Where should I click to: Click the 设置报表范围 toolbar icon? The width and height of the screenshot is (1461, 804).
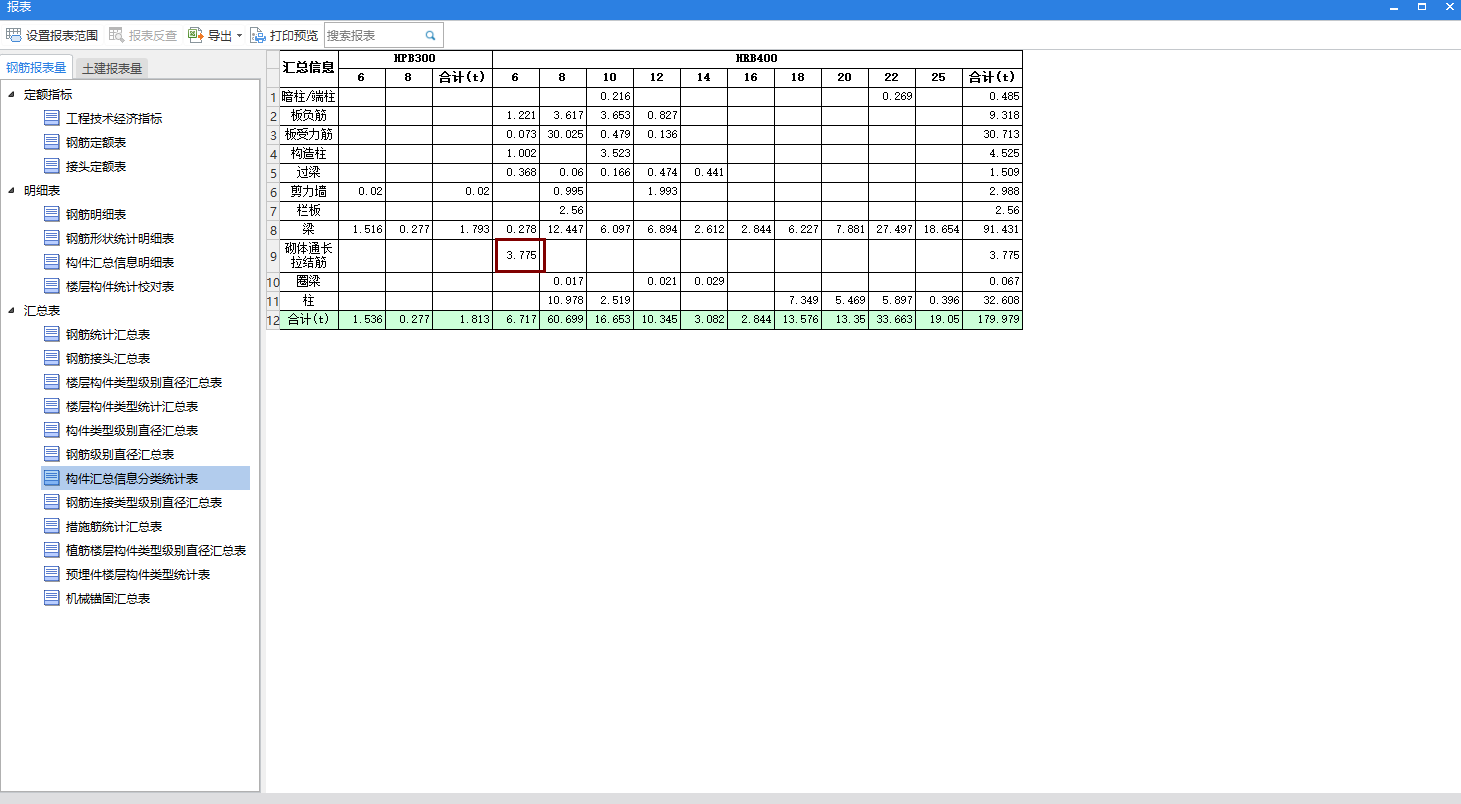[x=13, y=35]
